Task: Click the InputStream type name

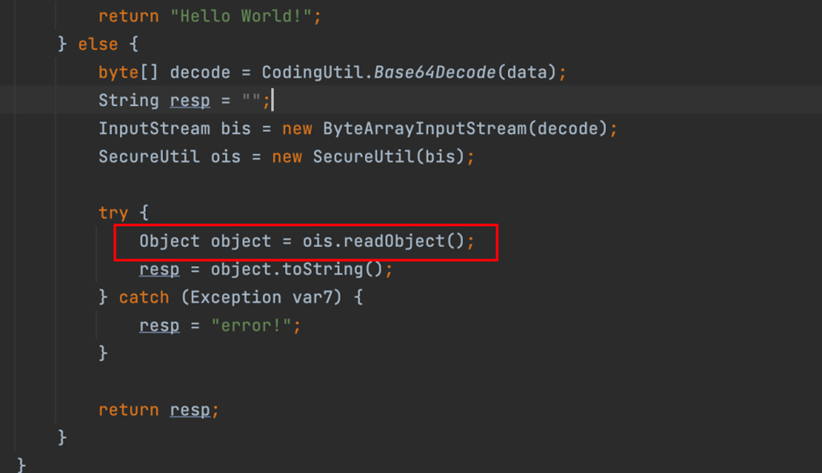Action: 154,129
